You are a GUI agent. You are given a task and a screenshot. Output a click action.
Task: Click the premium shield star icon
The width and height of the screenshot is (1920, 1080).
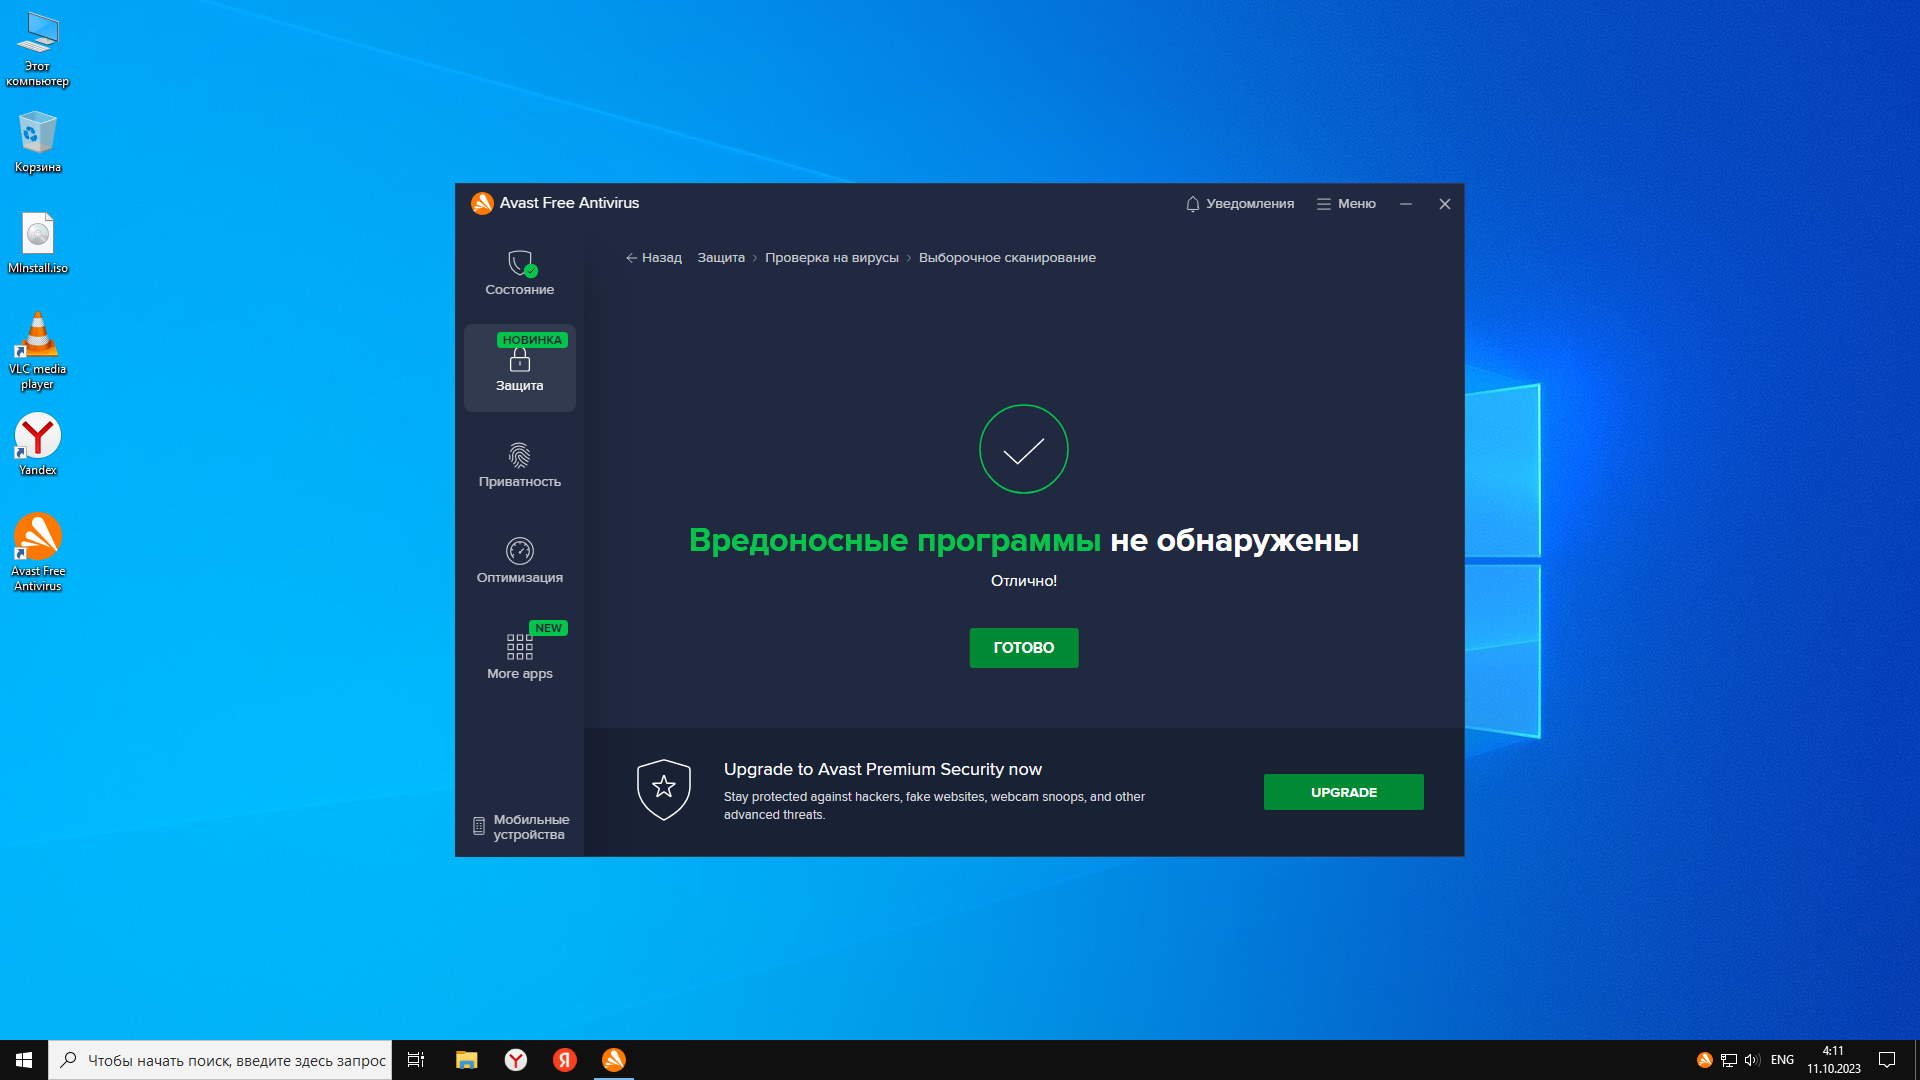coord(664,789)
